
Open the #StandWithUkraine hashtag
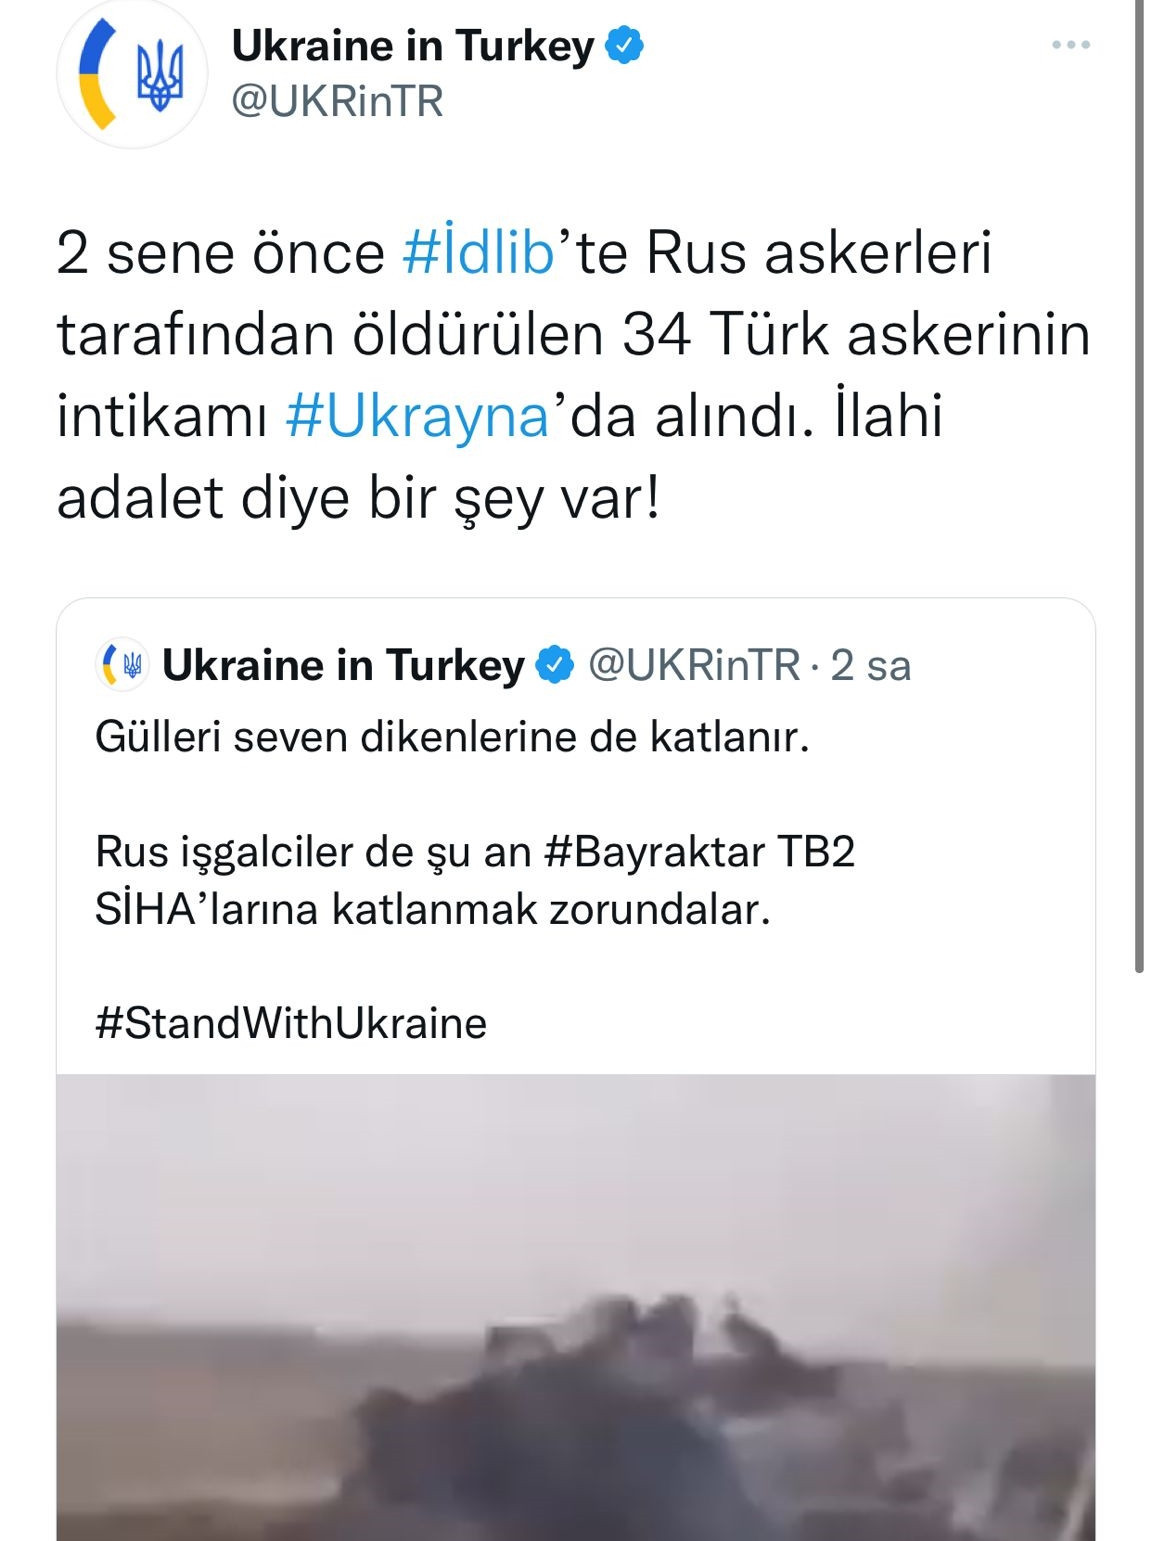[291, 1023]
